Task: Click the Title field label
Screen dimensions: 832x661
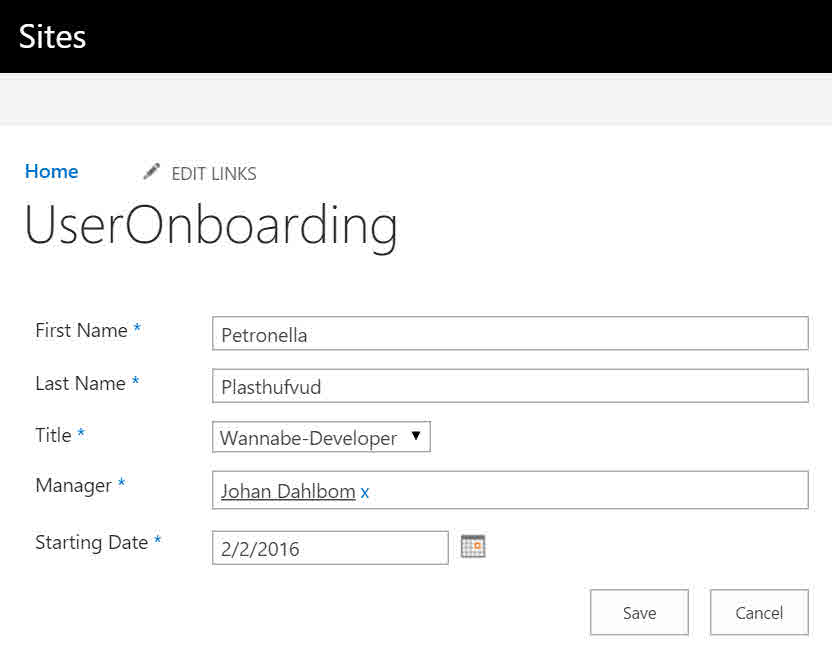Action: click(53, 435)
